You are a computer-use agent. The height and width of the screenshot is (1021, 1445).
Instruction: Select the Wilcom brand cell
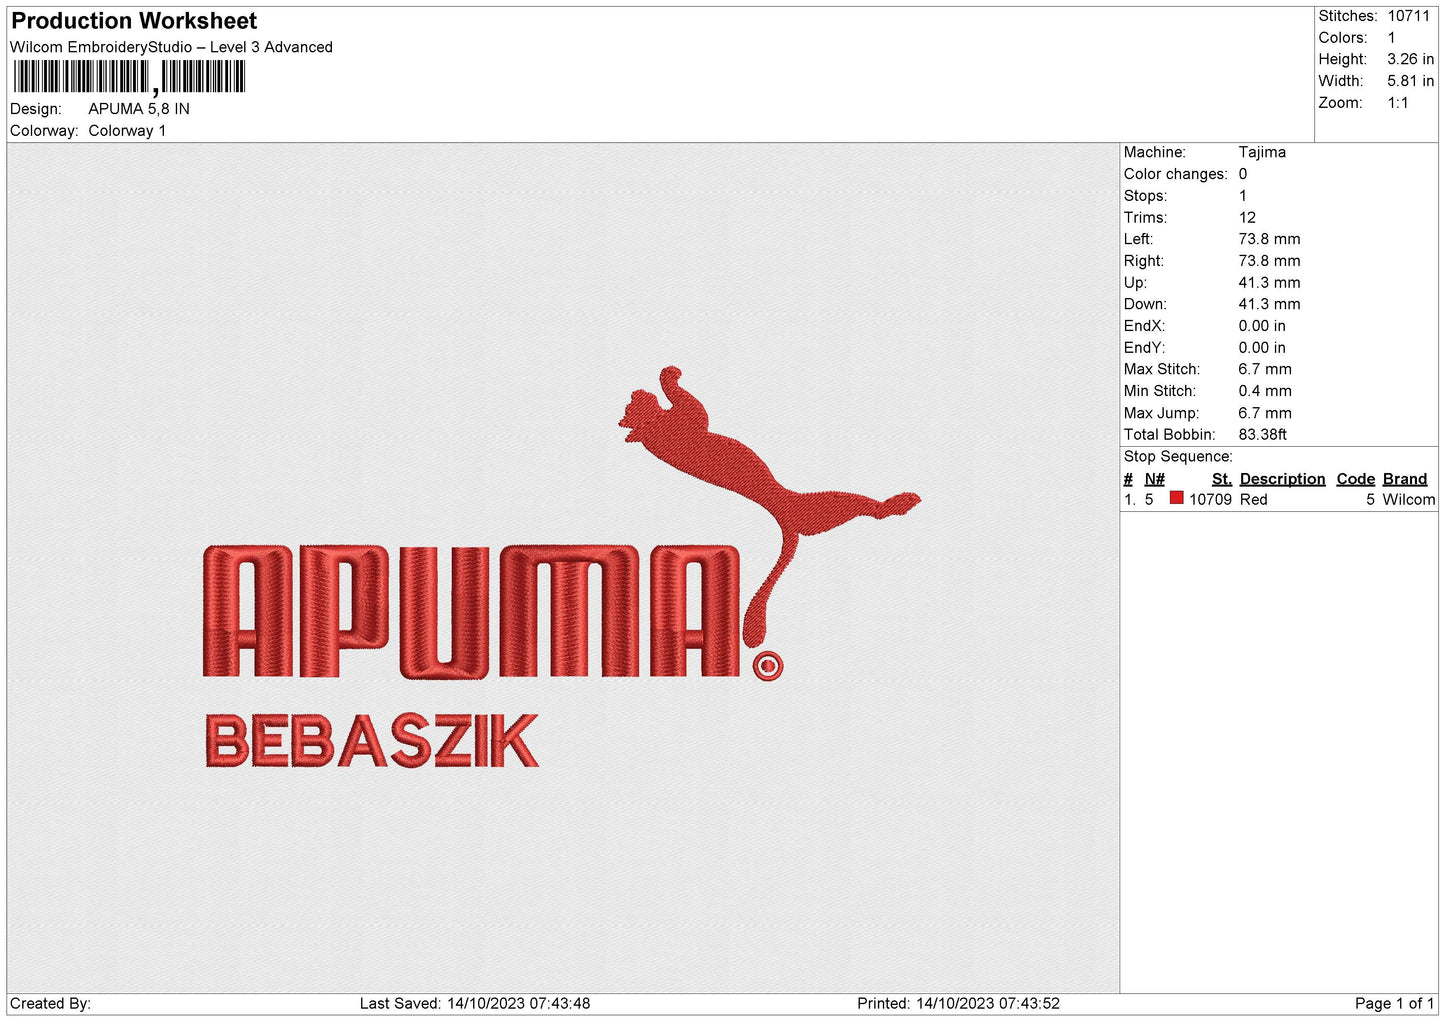tap(1408, 500)
